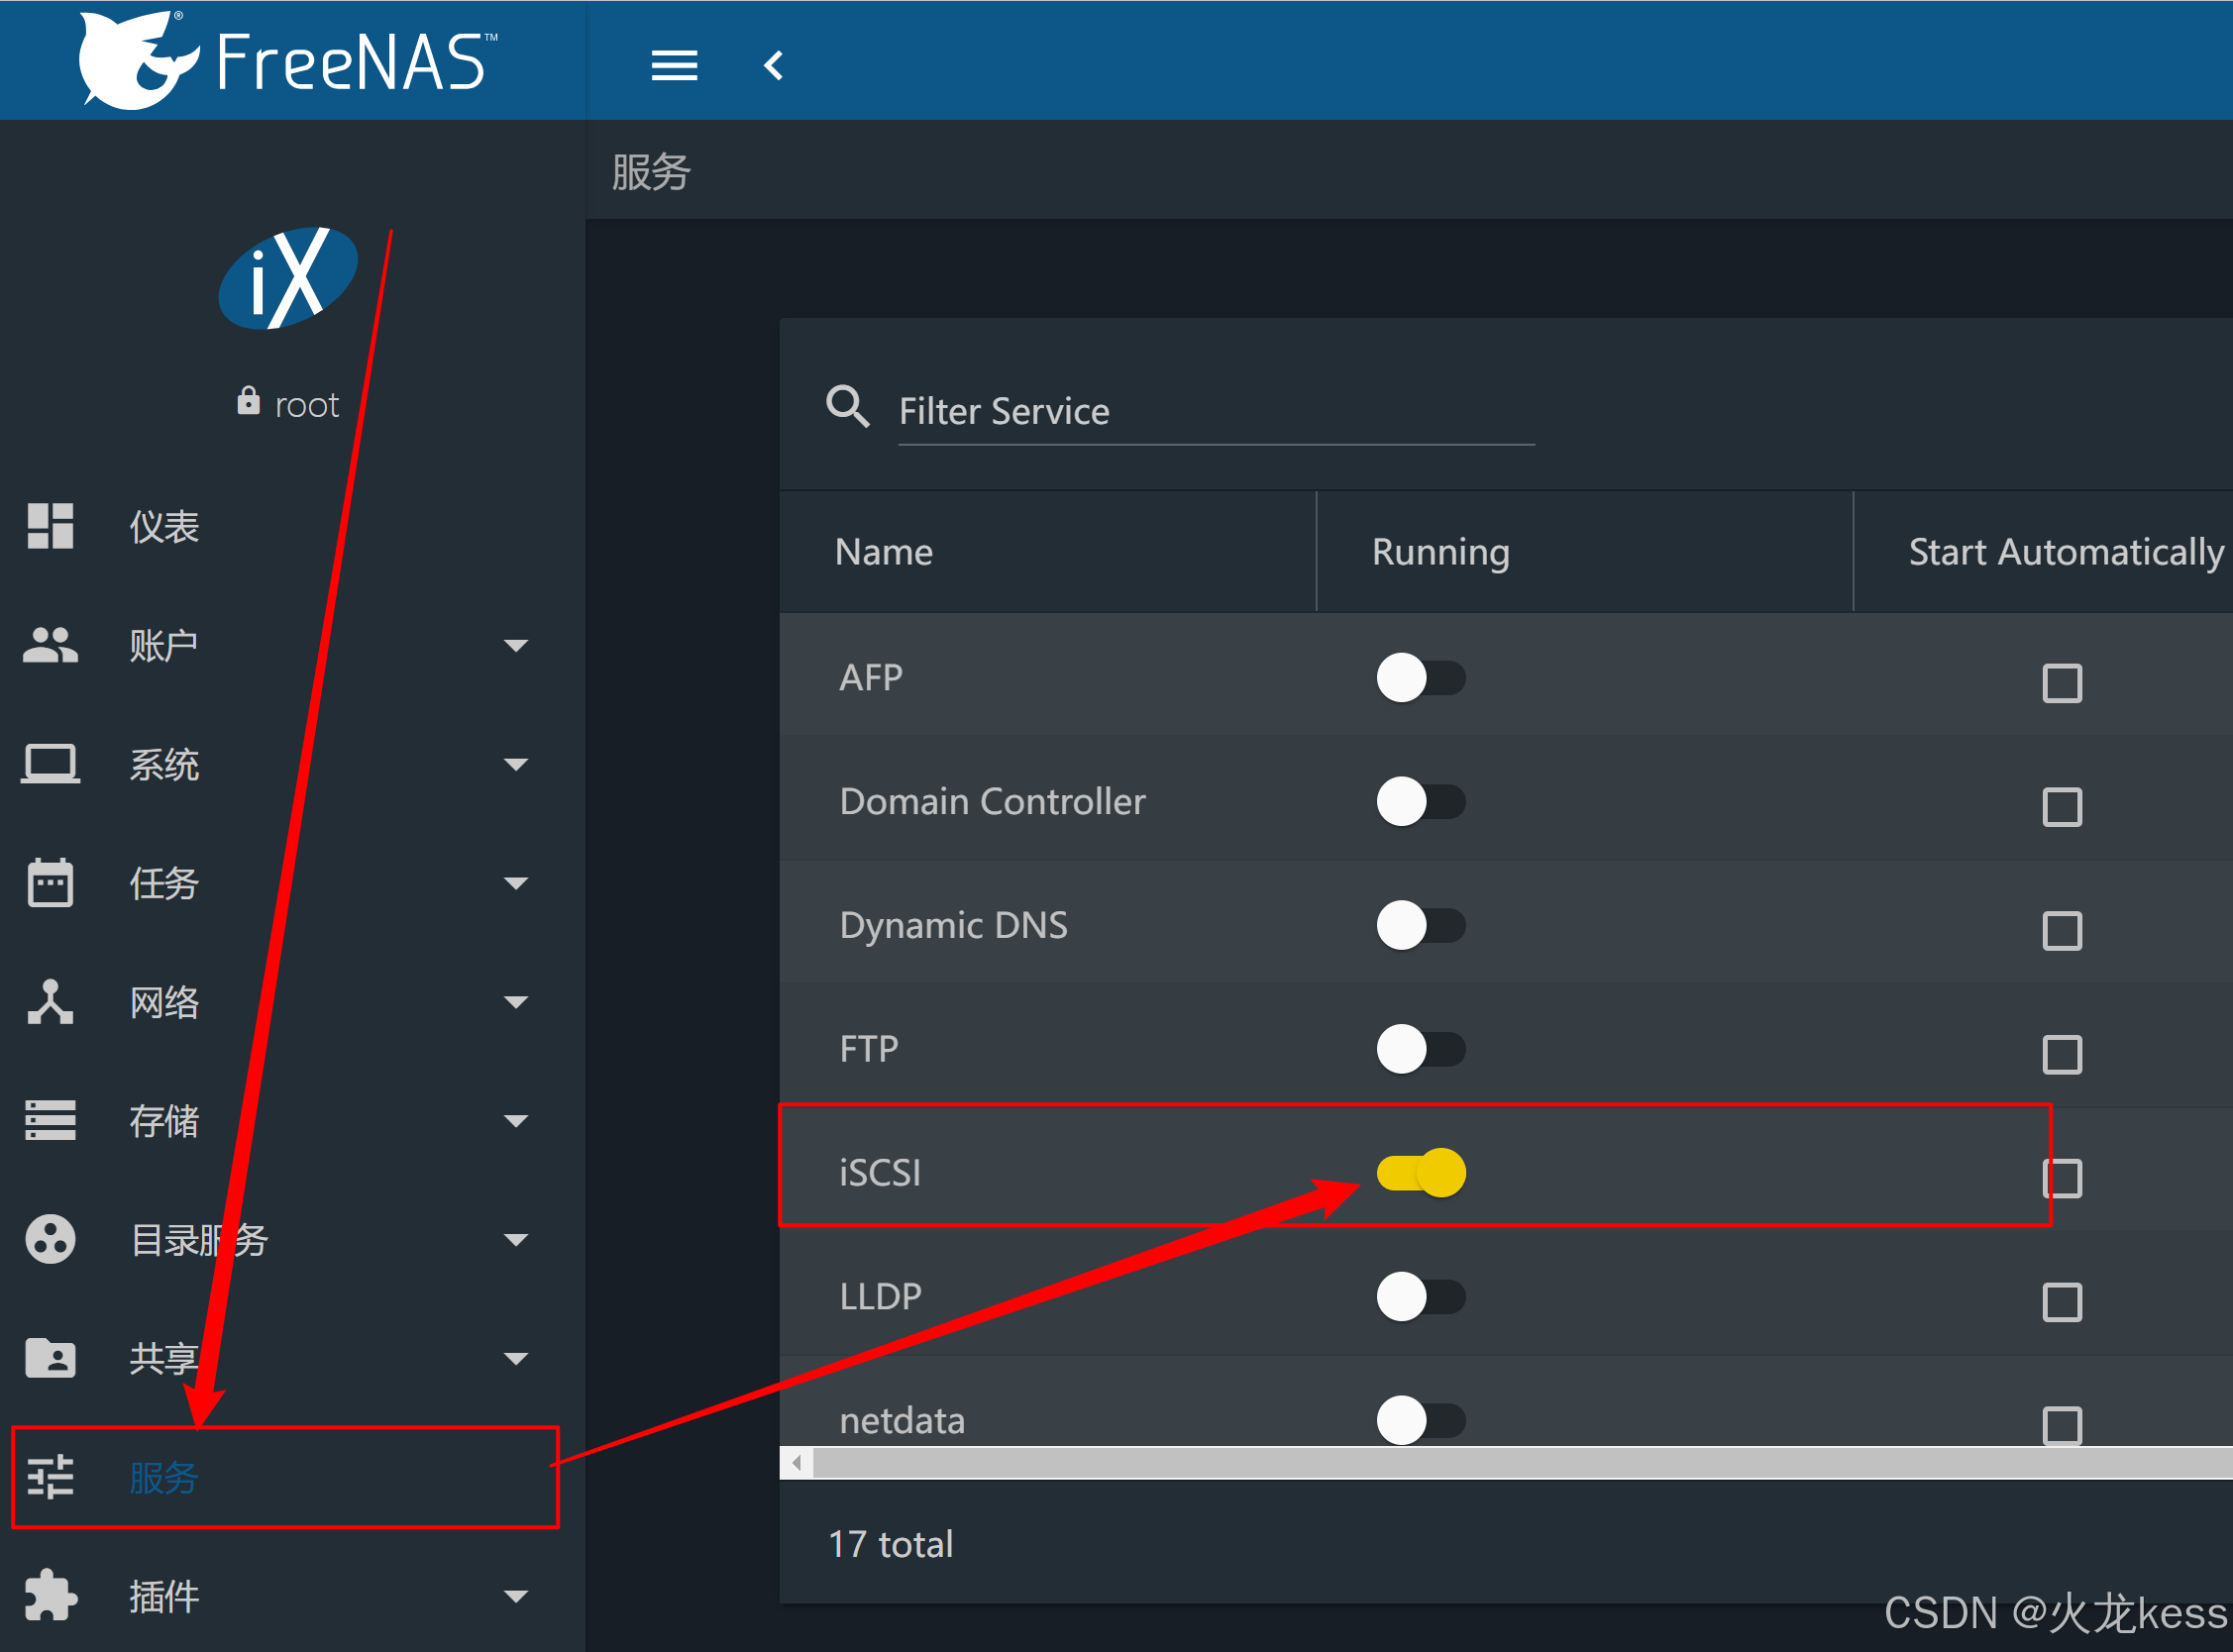Click the sharing folder icon
The image size is (2233, 1652).
(x=50, y=1358)
